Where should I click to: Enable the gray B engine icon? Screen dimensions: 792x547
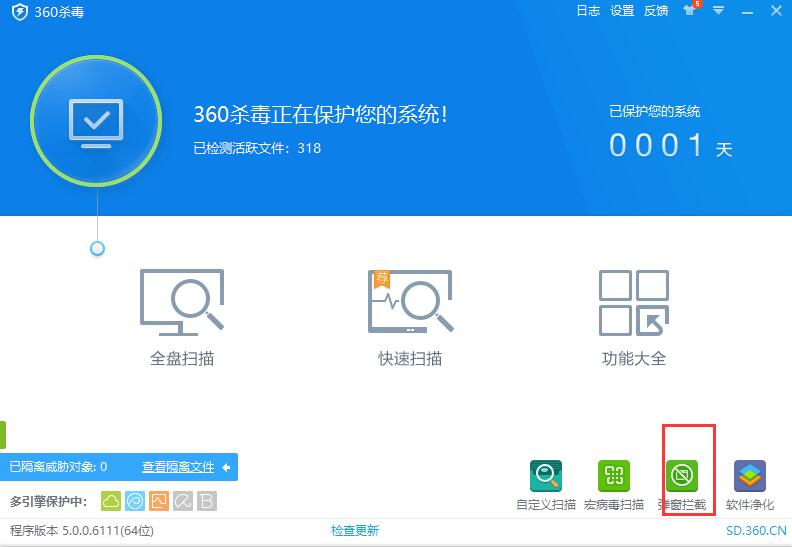coord(207,501)
